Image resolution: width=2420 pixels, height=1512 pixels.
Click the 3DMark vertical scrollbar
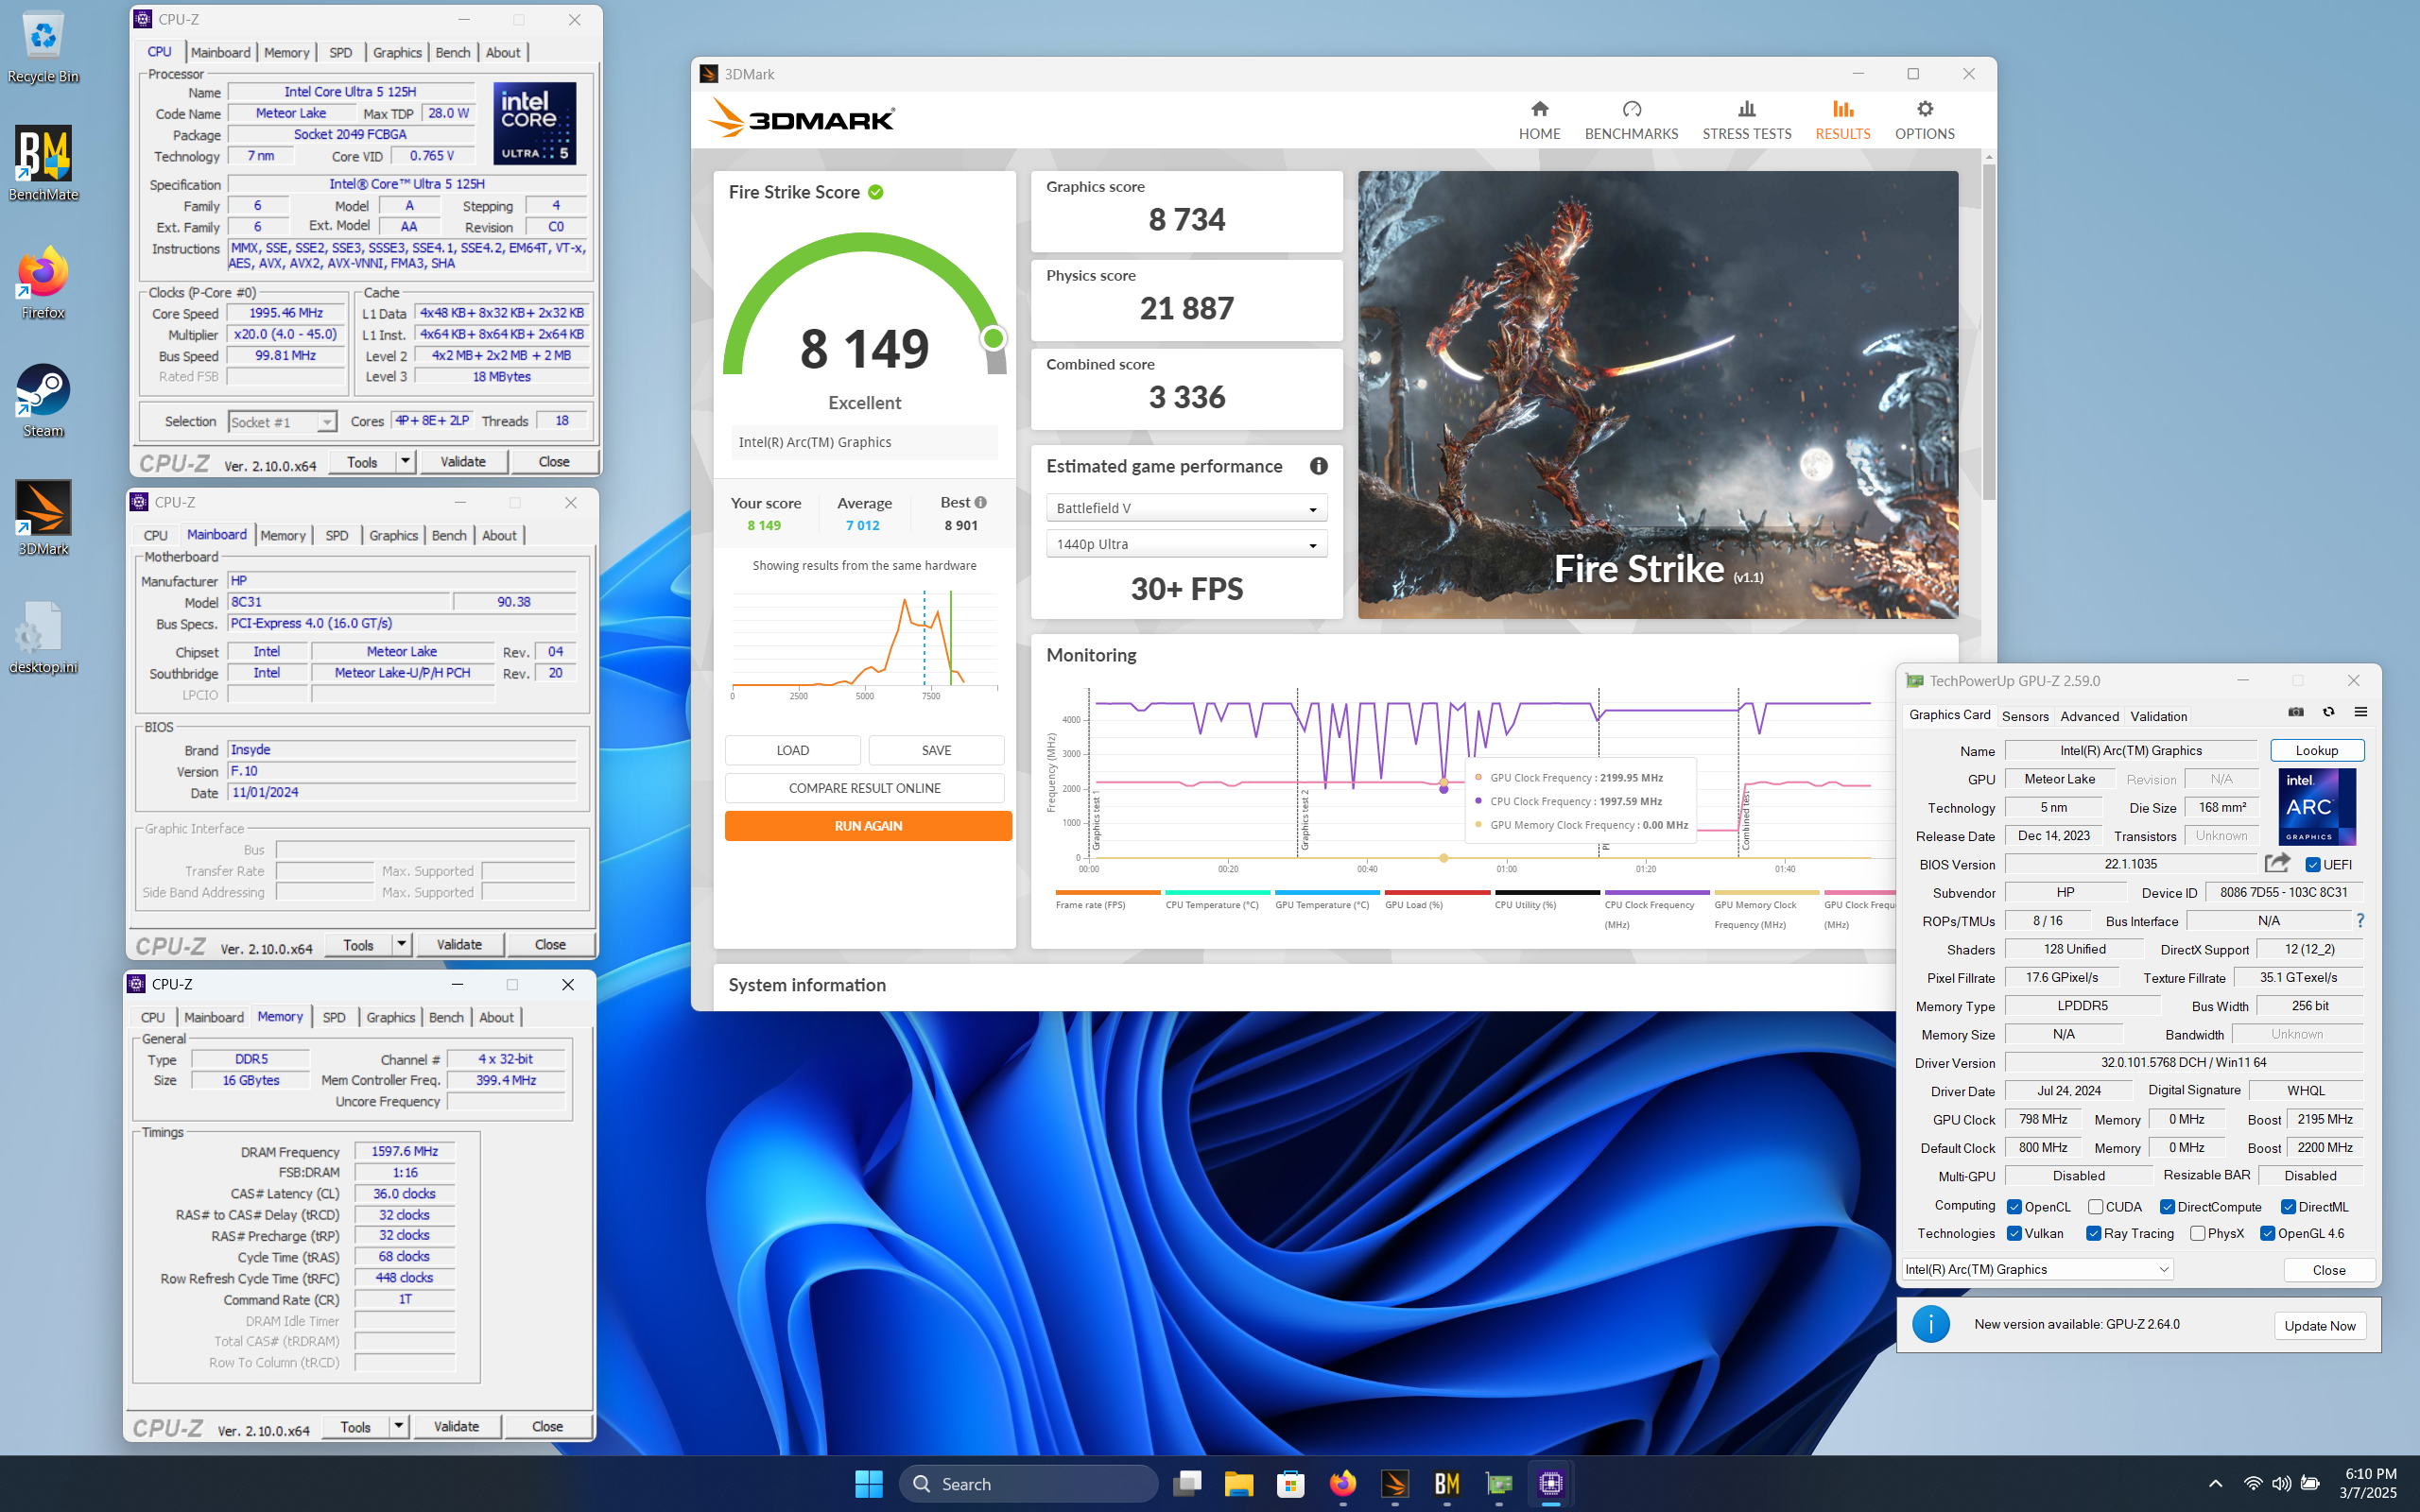tap(1988, 330)
